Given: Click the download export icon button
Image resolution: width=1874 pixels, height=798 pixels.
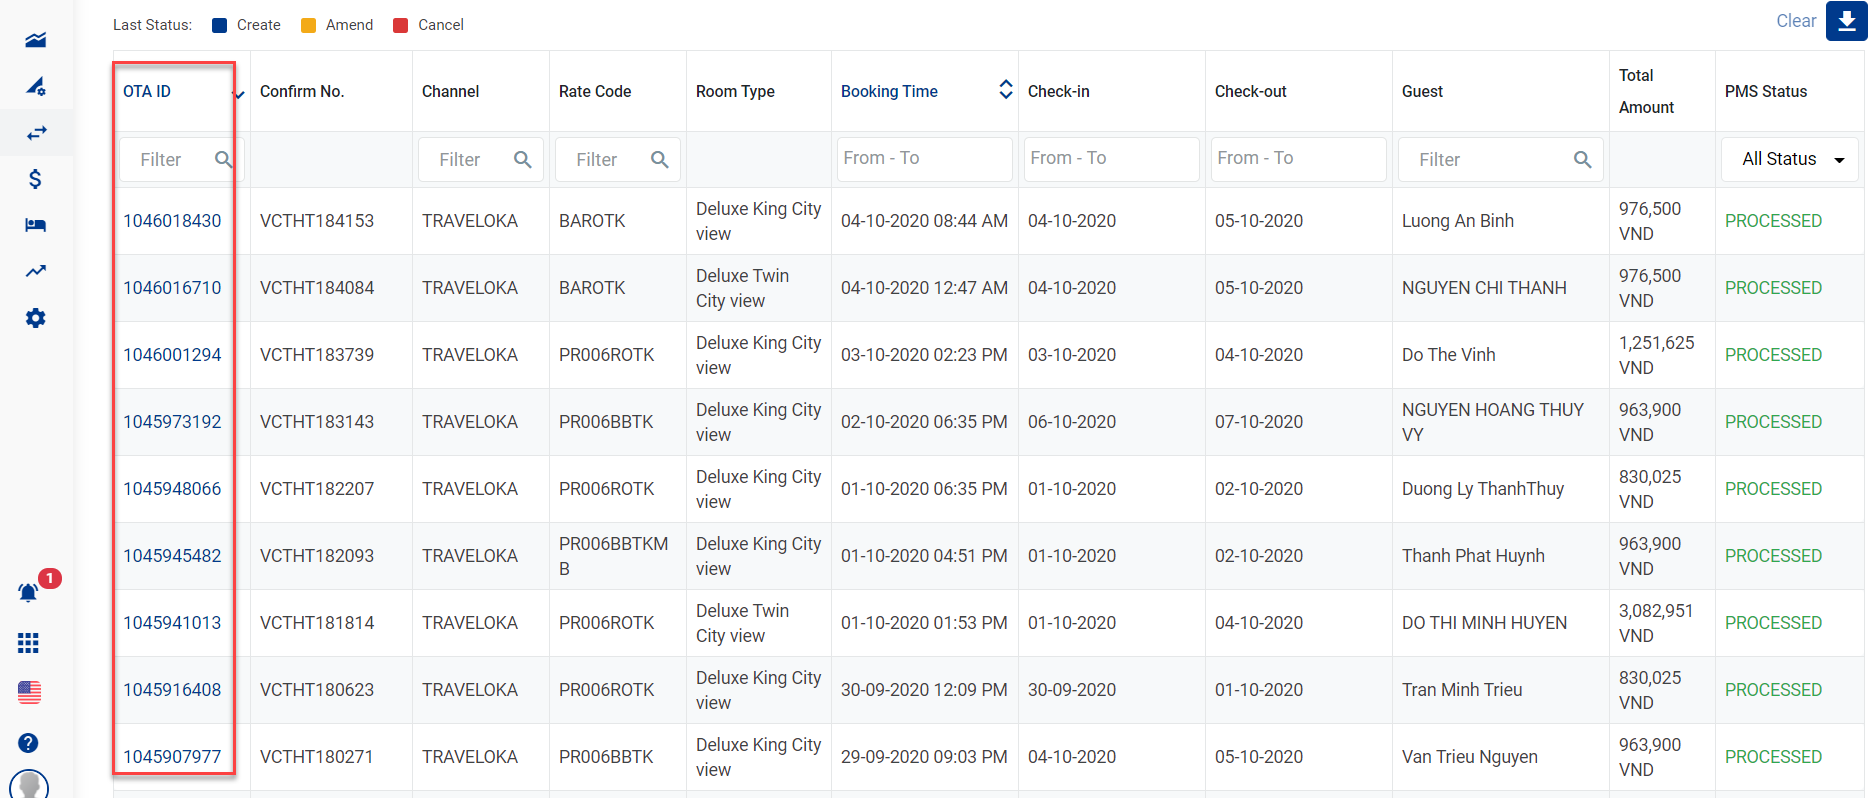Looking at the screenshot, I should tap(1846, 21).
